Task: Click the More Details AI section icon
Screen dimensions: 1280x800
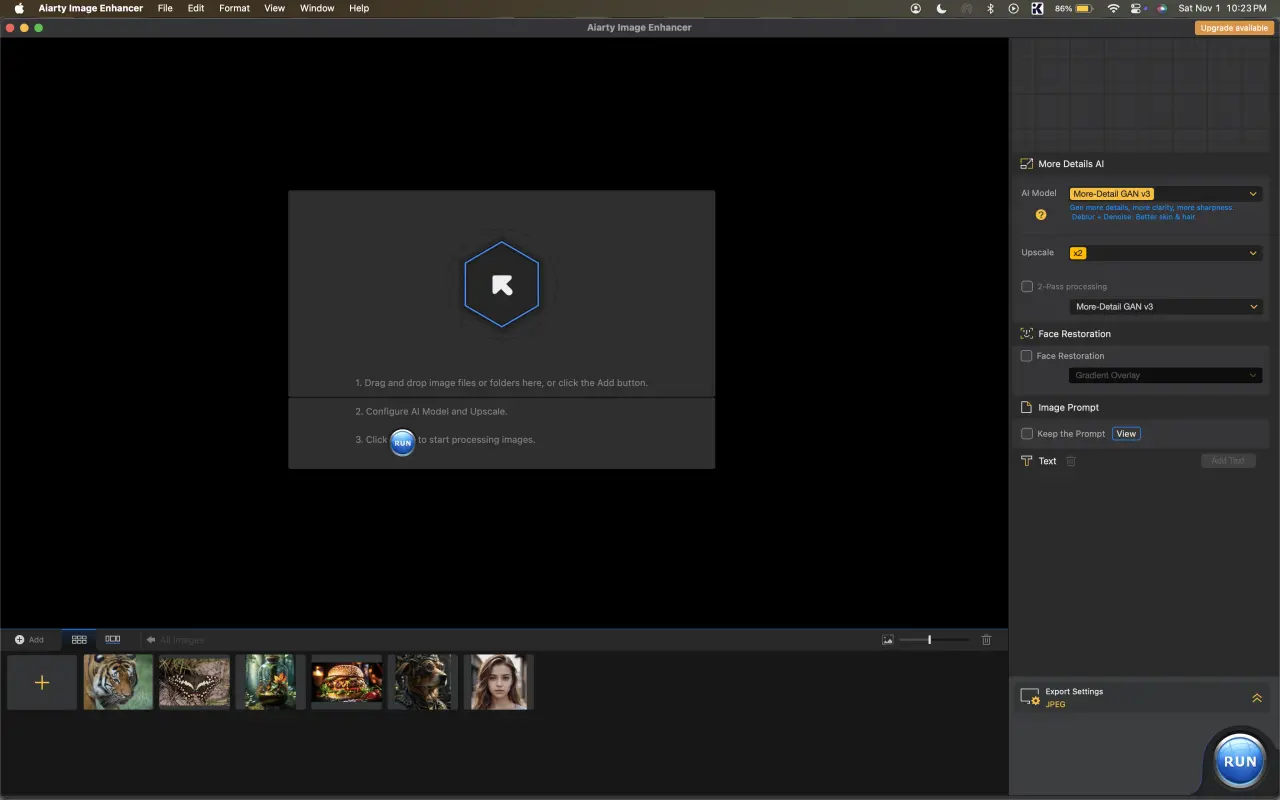Action: pos(1026,164)
